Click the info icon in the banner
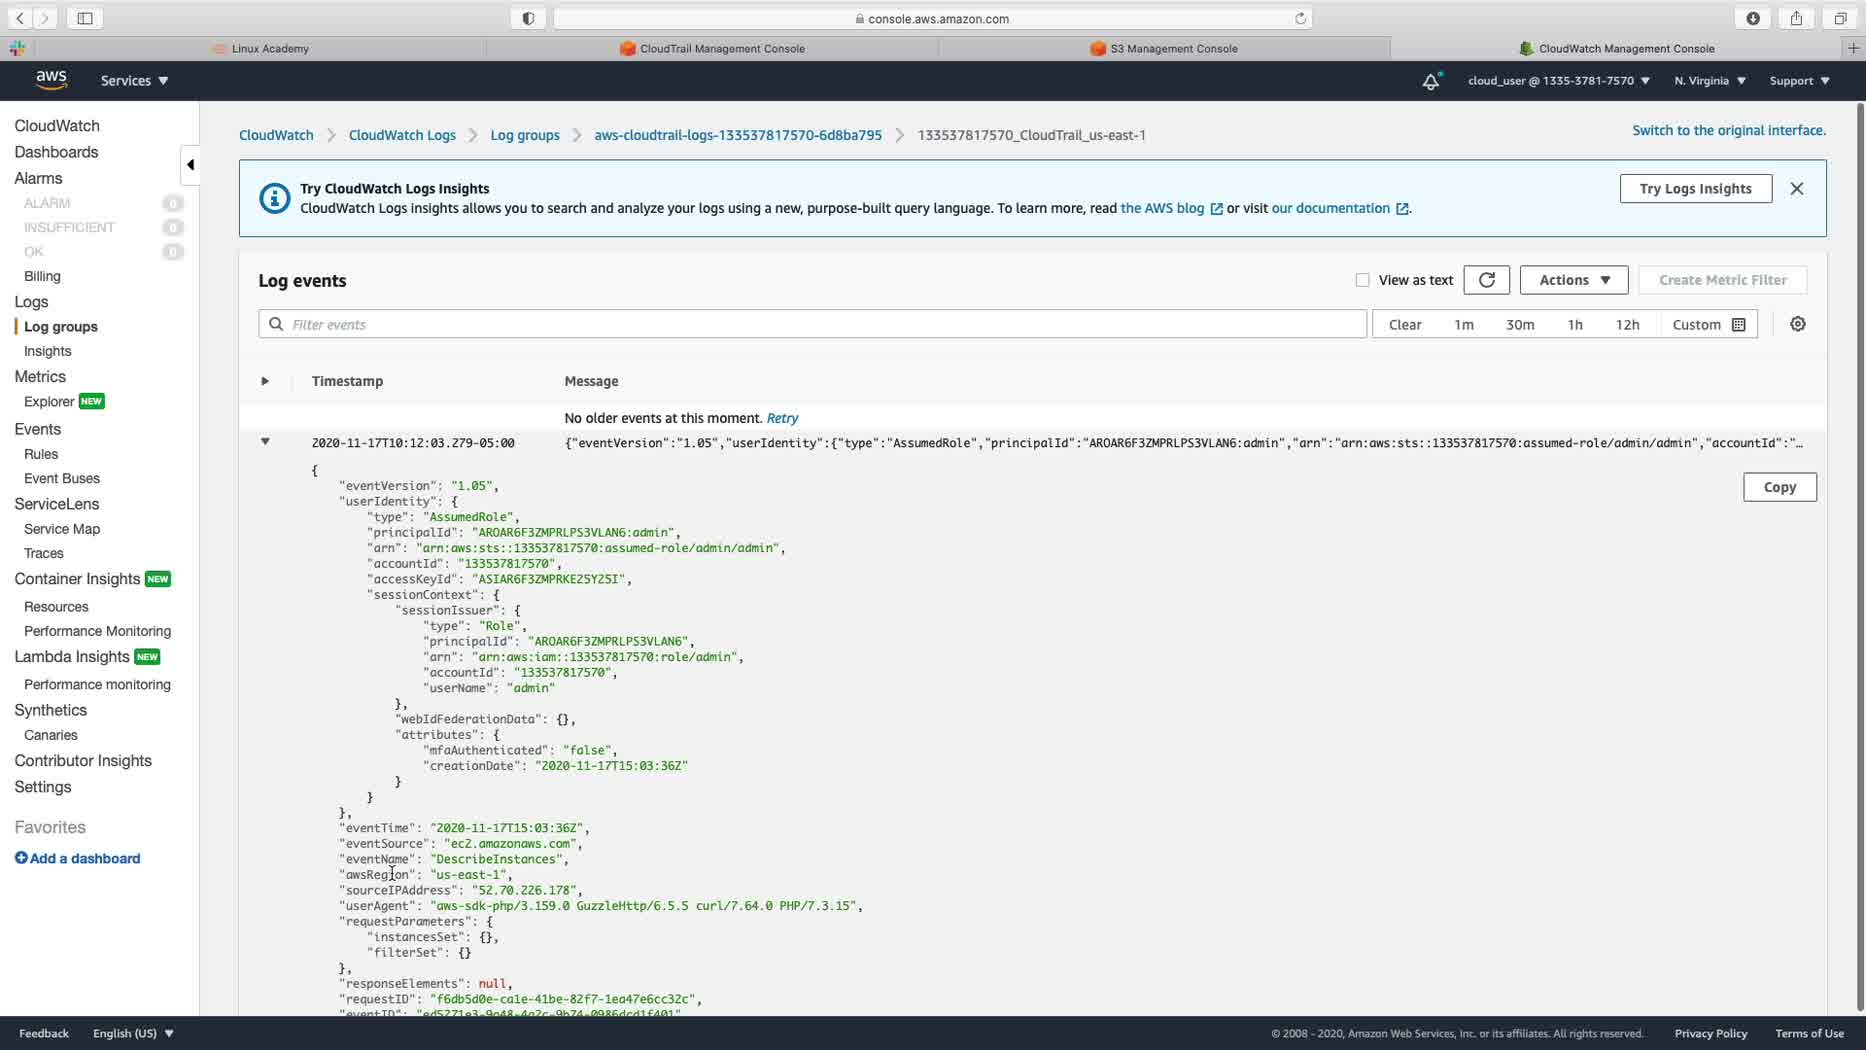 pos(274,198)
